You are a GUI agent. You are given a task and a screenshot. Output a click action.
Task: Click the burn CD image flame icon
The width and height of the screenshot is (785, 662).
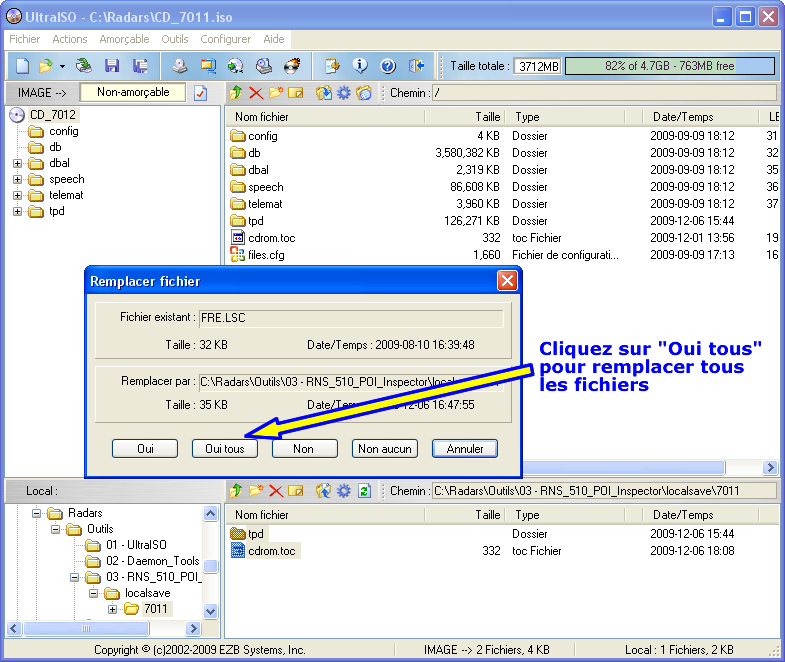(x=292, y=66)
